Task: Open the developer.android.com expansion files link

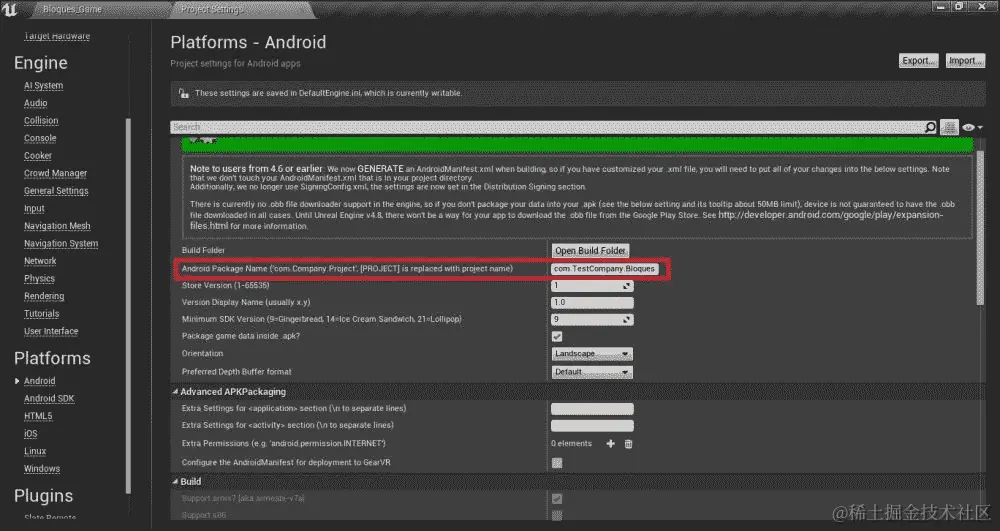Action: 830,215
